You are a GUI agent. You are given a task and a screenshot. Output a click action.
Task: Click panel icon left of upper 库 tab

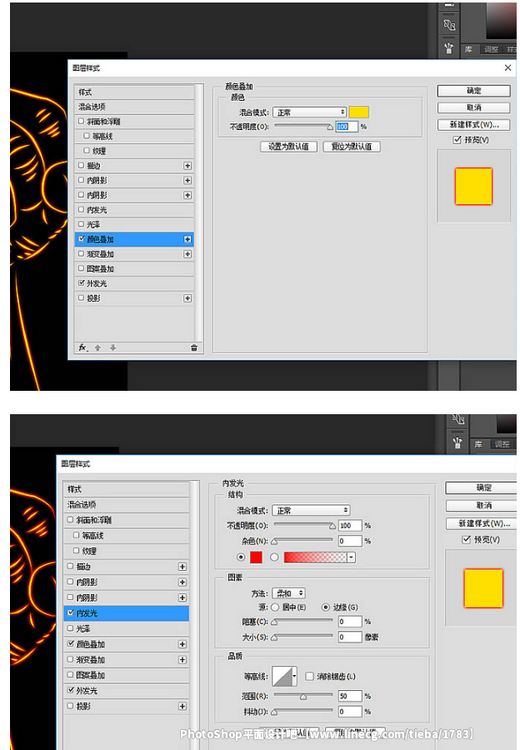click(449, 48)
